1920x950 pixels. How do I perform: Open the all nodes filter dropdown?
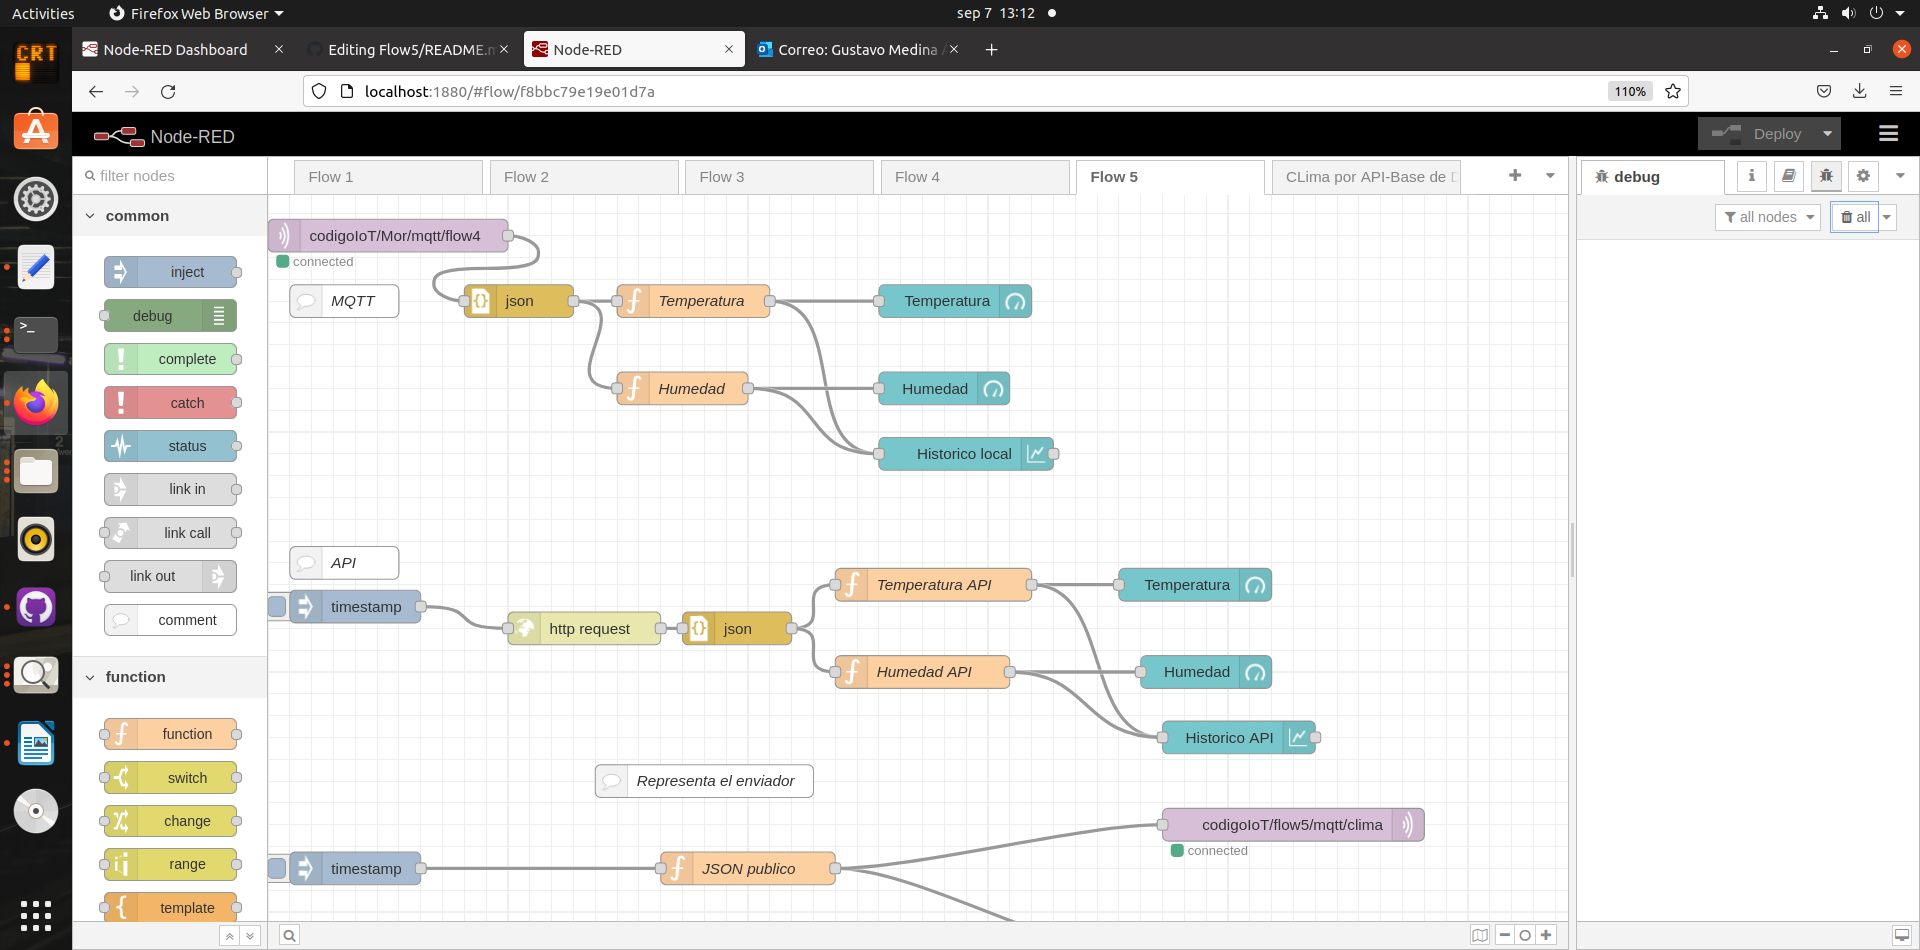(x=1768, y=217)
